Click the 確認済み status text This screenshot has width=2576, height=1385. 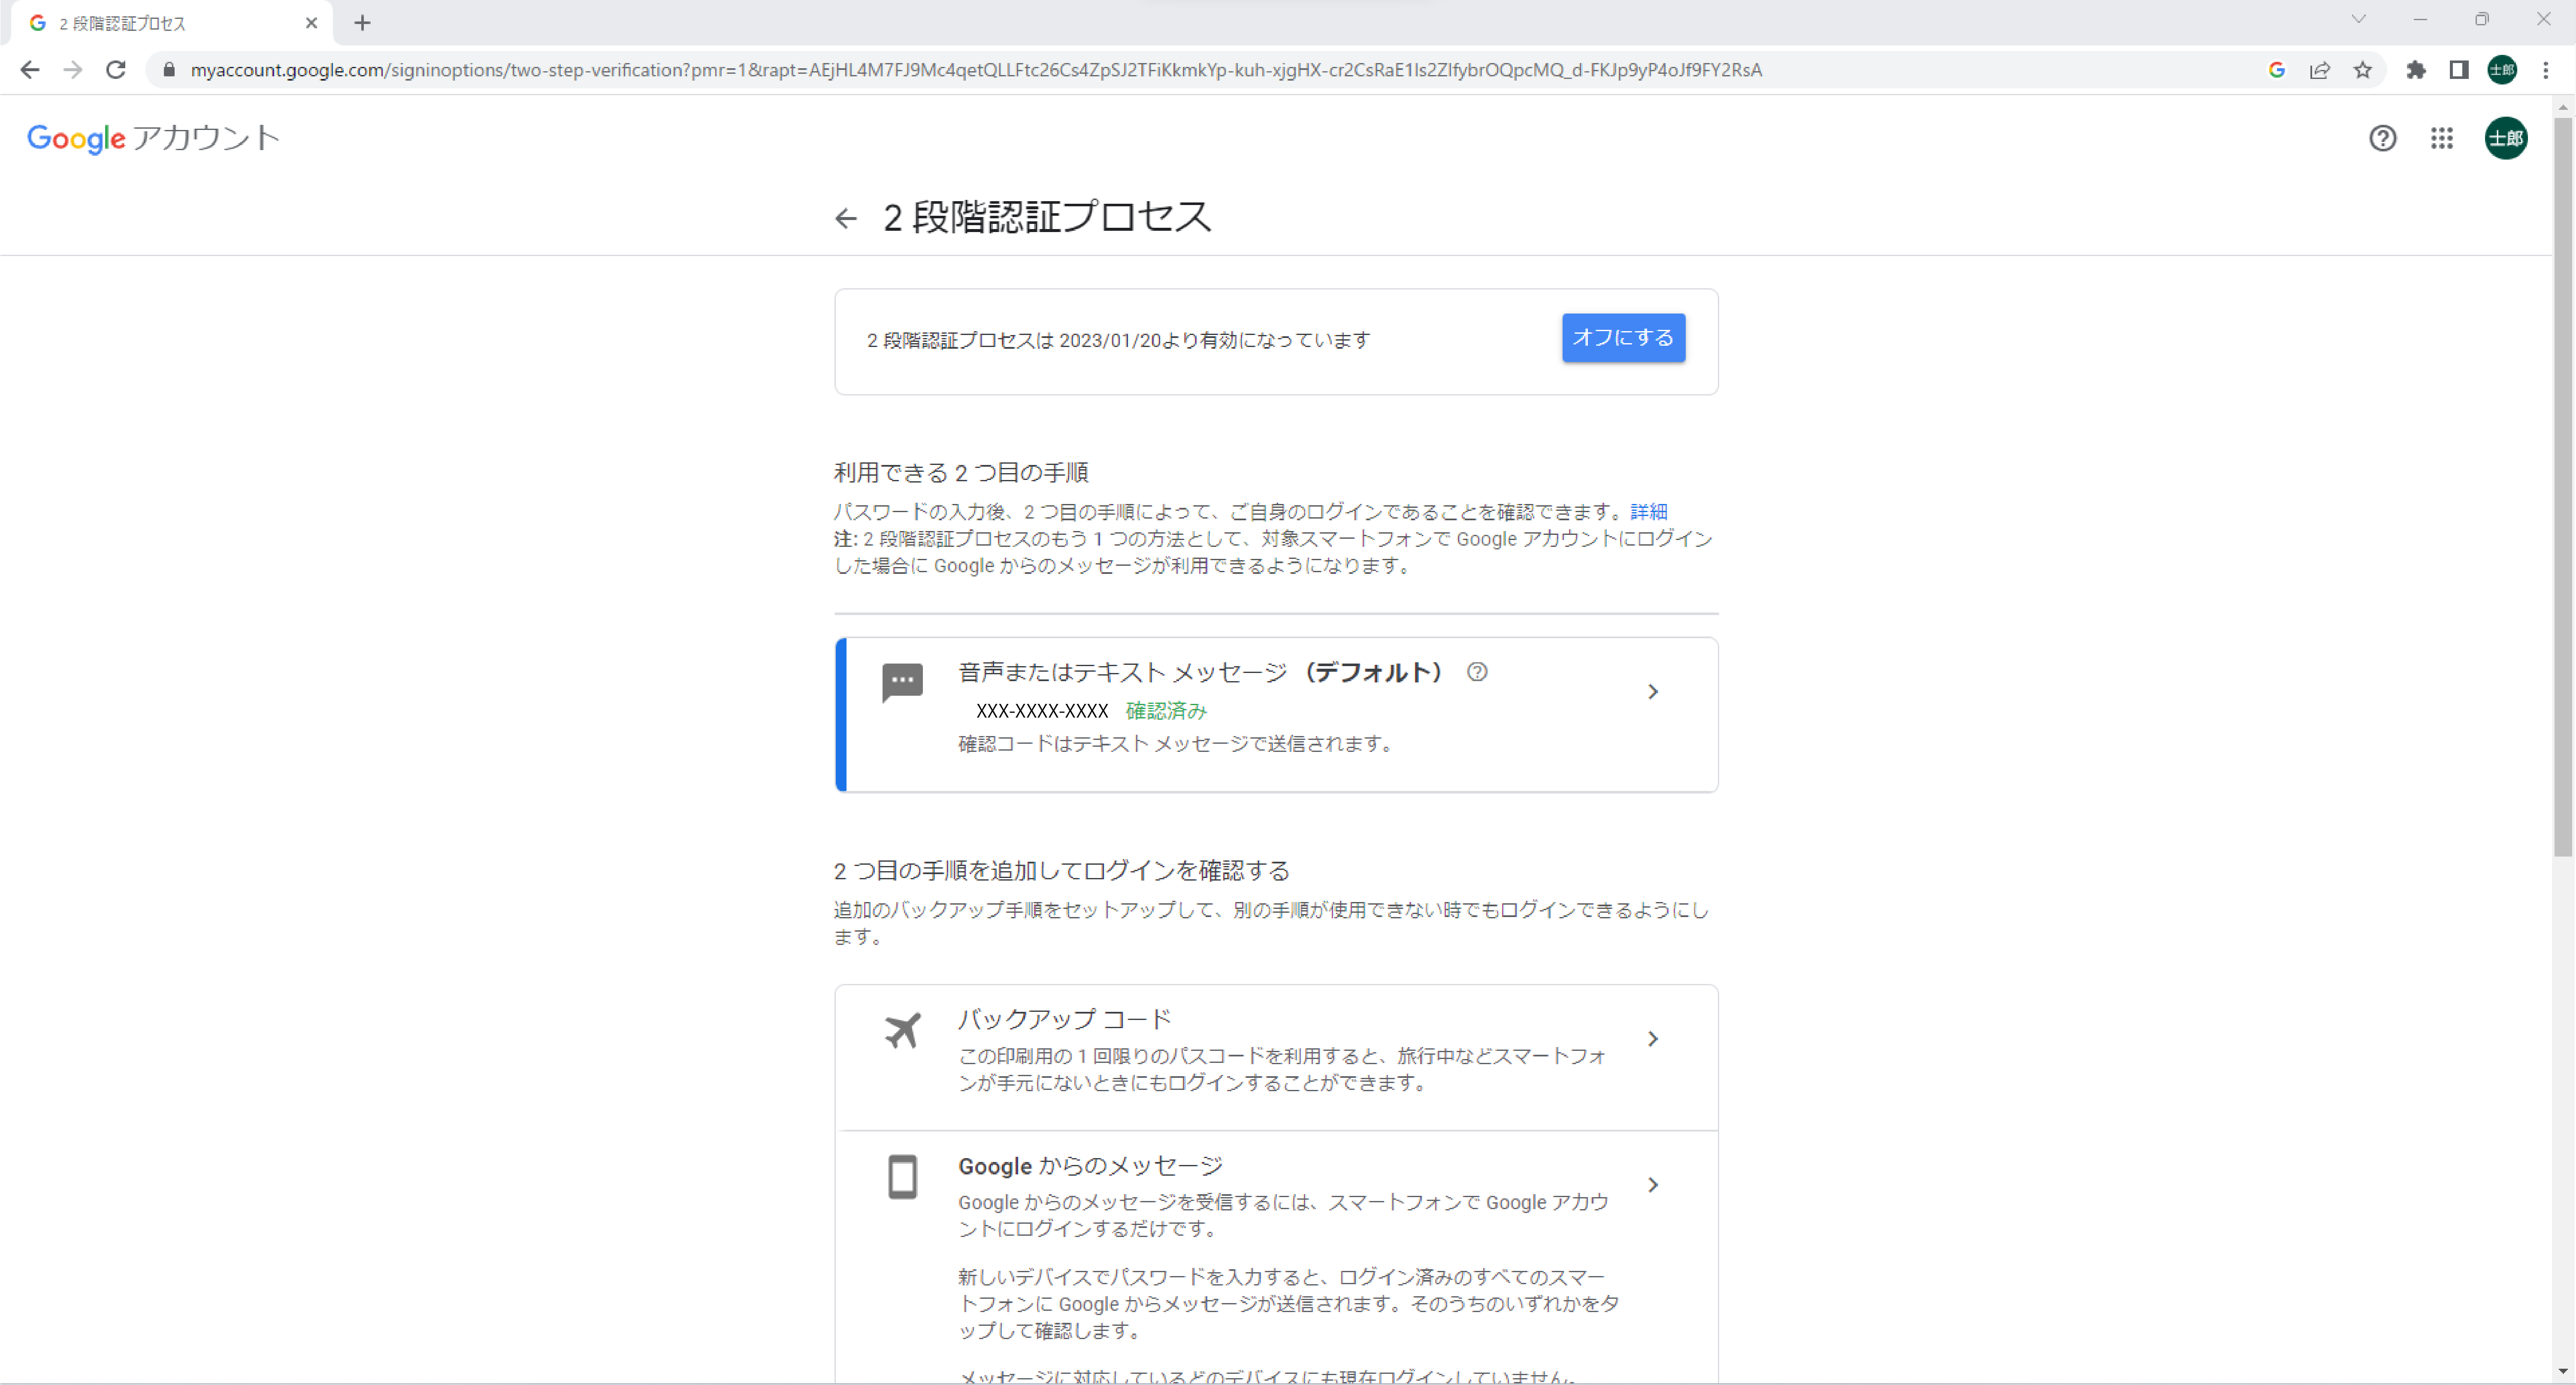(x=1166, y=711)
